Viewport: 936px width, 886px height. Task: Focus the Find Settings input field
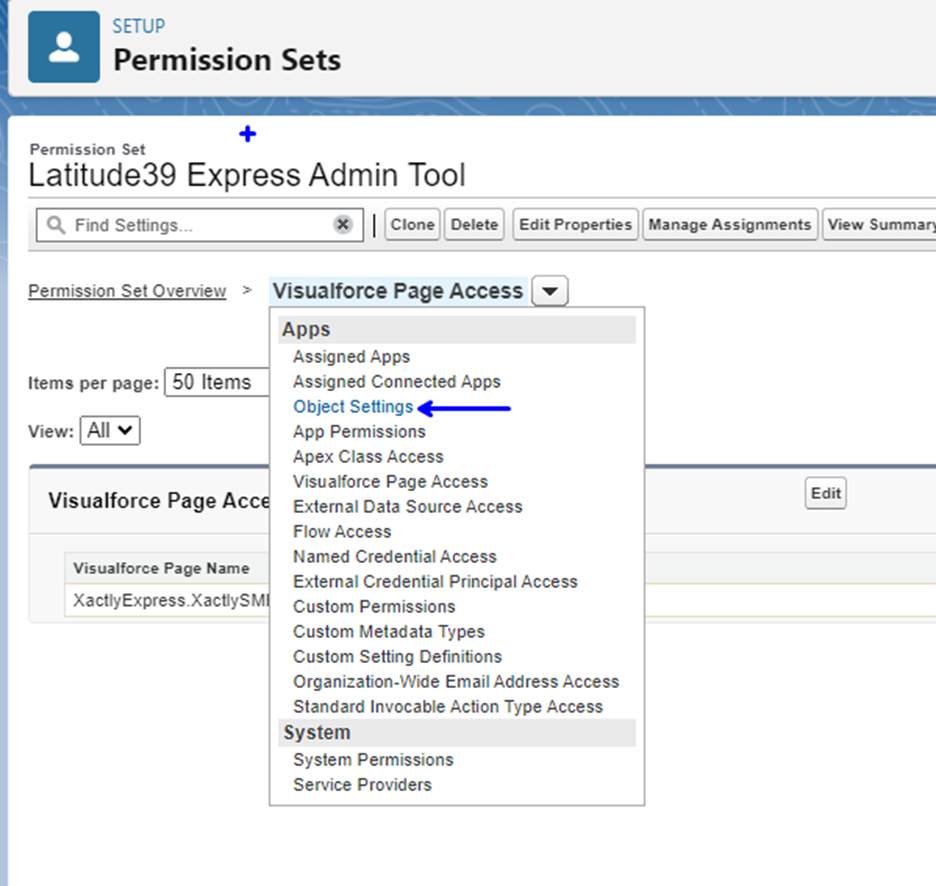coord(199,225)
